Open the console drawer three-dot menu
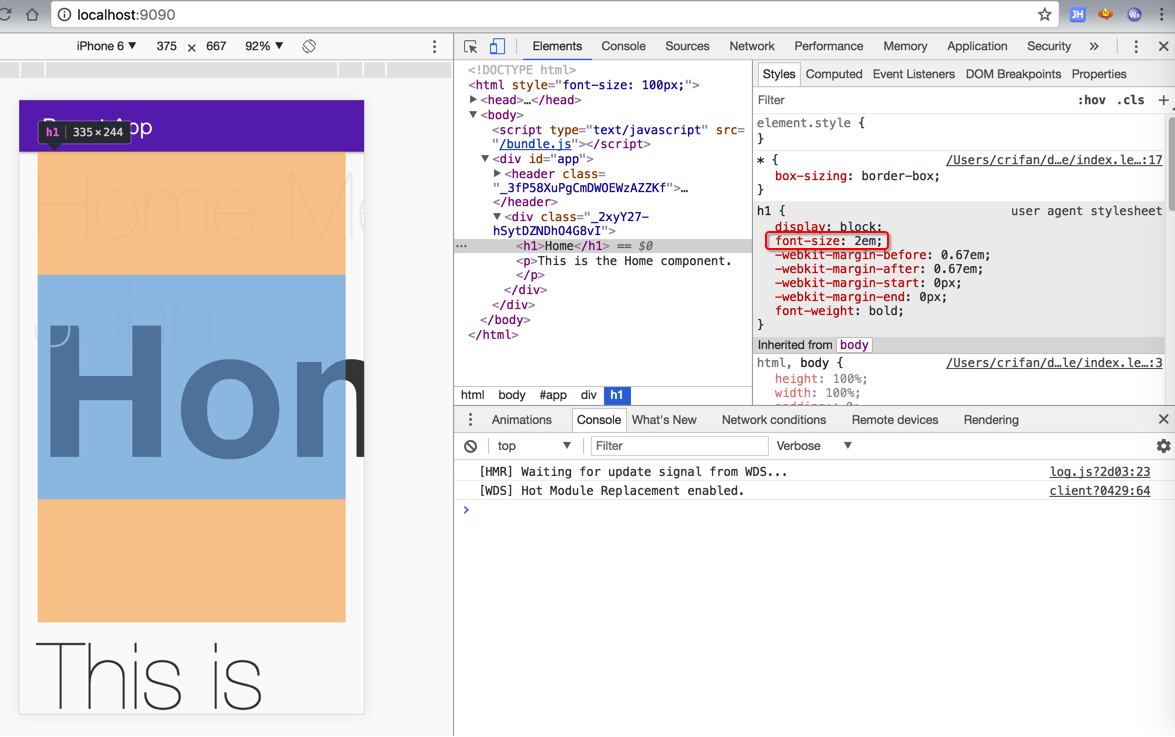This screenshot has height=737, width=1175. coord(471,419)
